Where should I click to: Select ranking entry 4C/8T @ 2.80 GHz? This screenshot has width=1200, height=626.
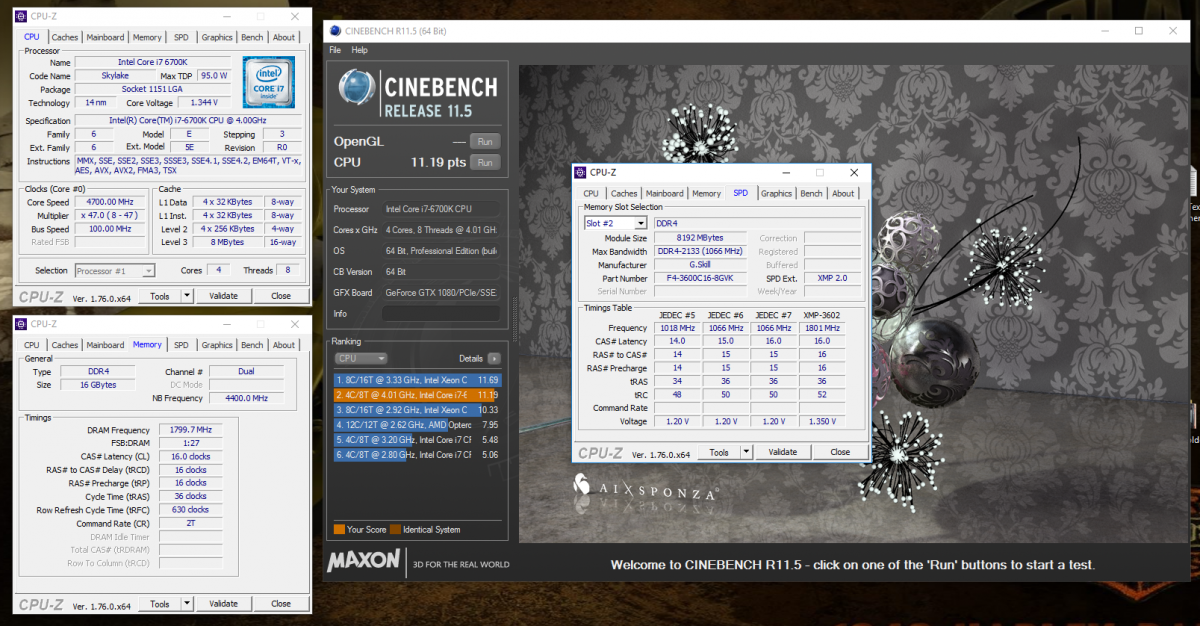[x=418, y=455]
